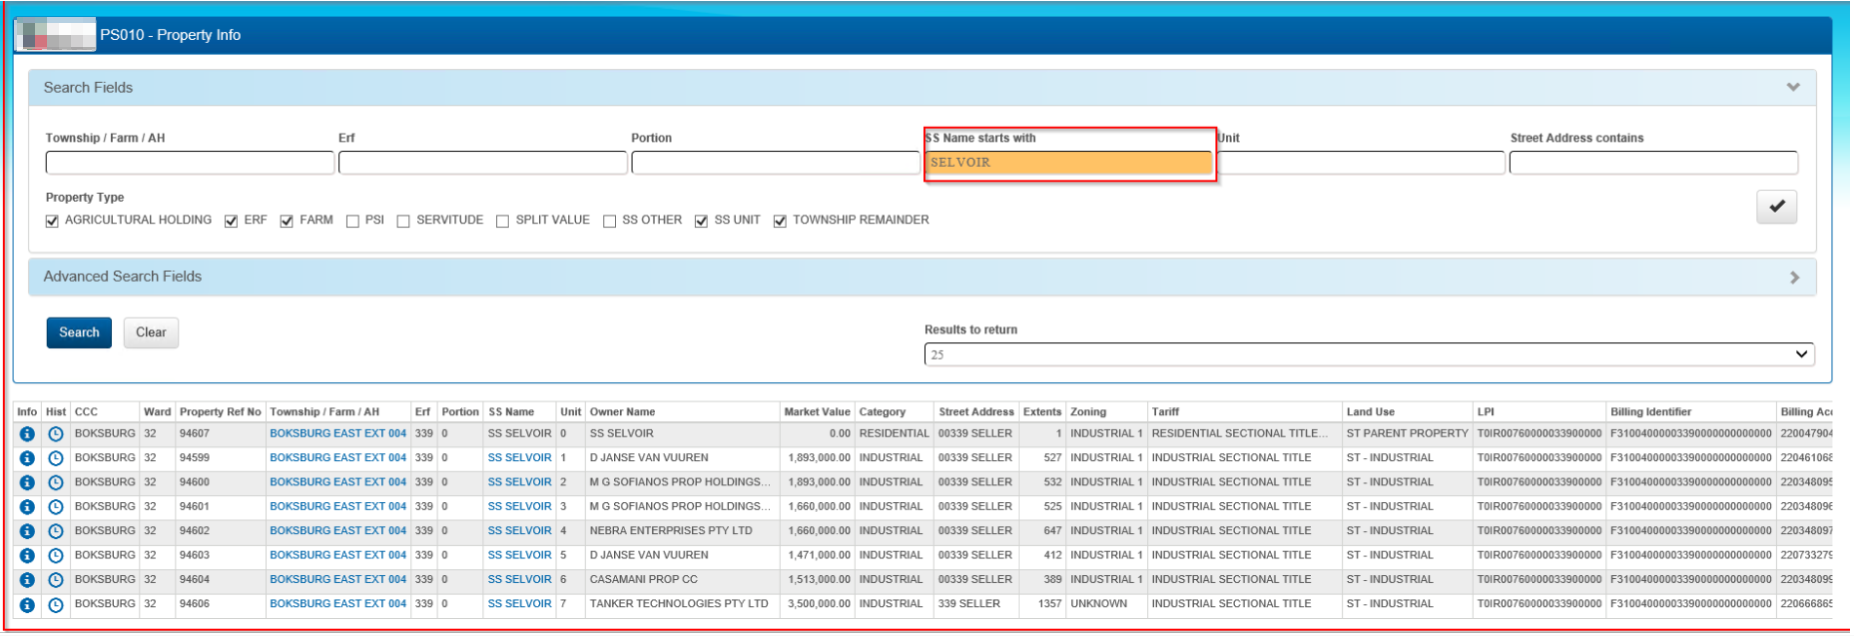Expand the Advanced Search Fields section

click(x=1794, y=277)
